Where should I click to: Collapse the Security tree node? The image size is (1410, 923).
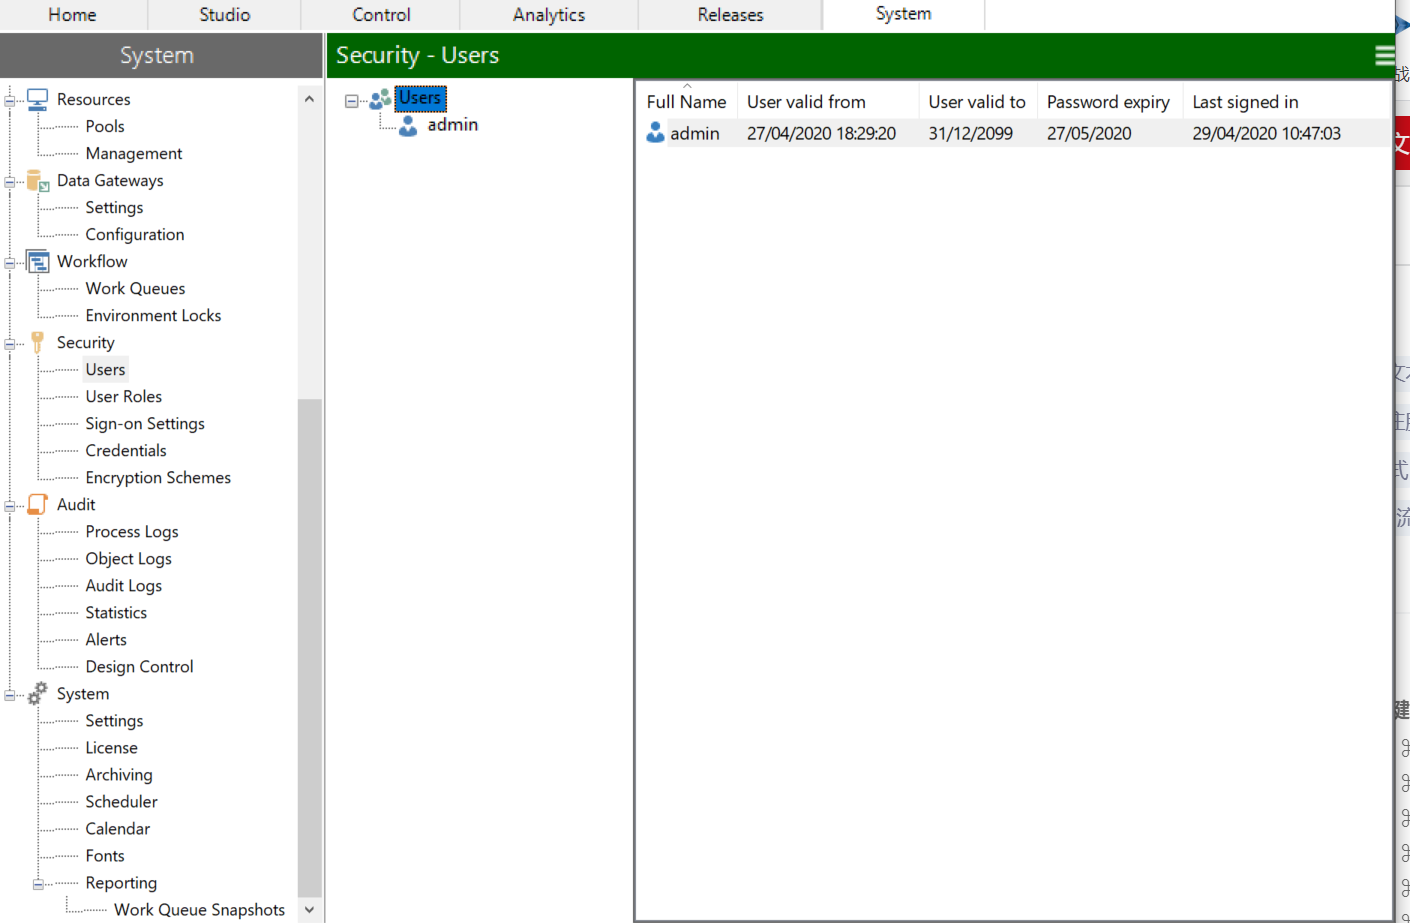(10, 344)
